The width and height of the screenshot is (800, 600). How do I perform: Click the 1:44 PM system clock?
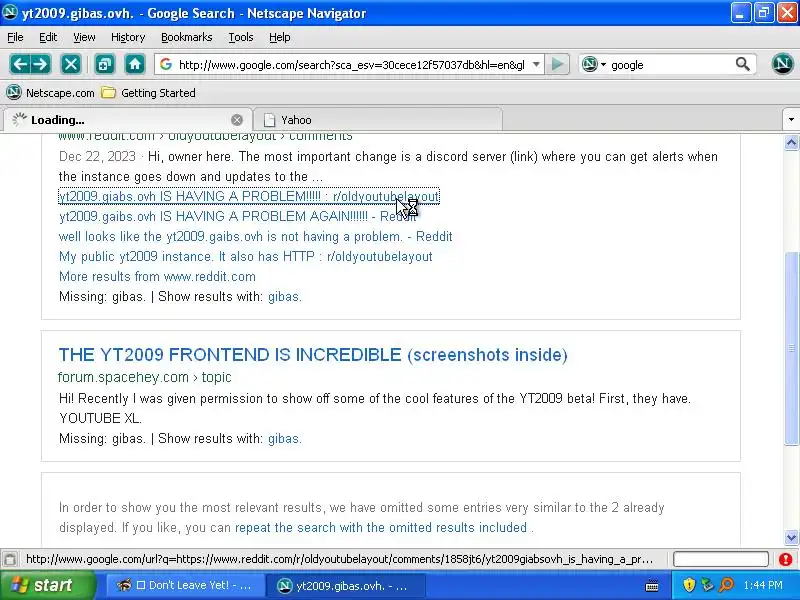click(x=763, y=585)
